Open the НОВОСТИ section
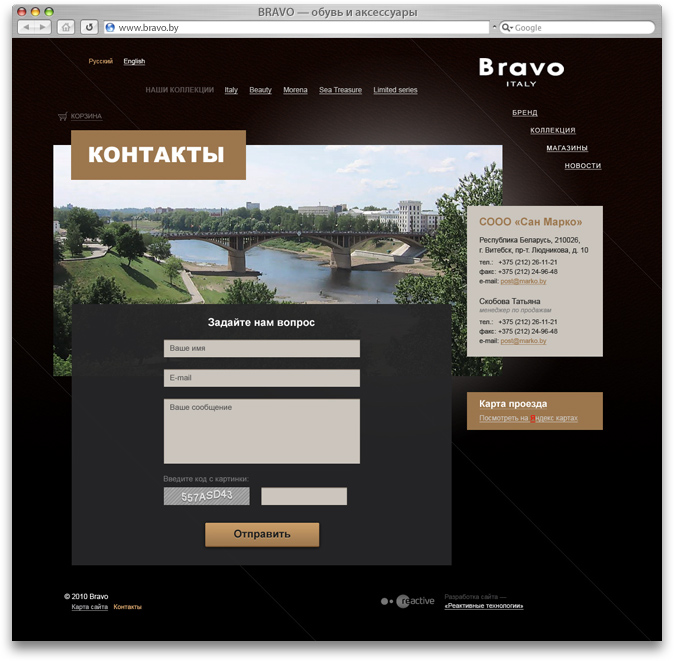 point(583,165)
